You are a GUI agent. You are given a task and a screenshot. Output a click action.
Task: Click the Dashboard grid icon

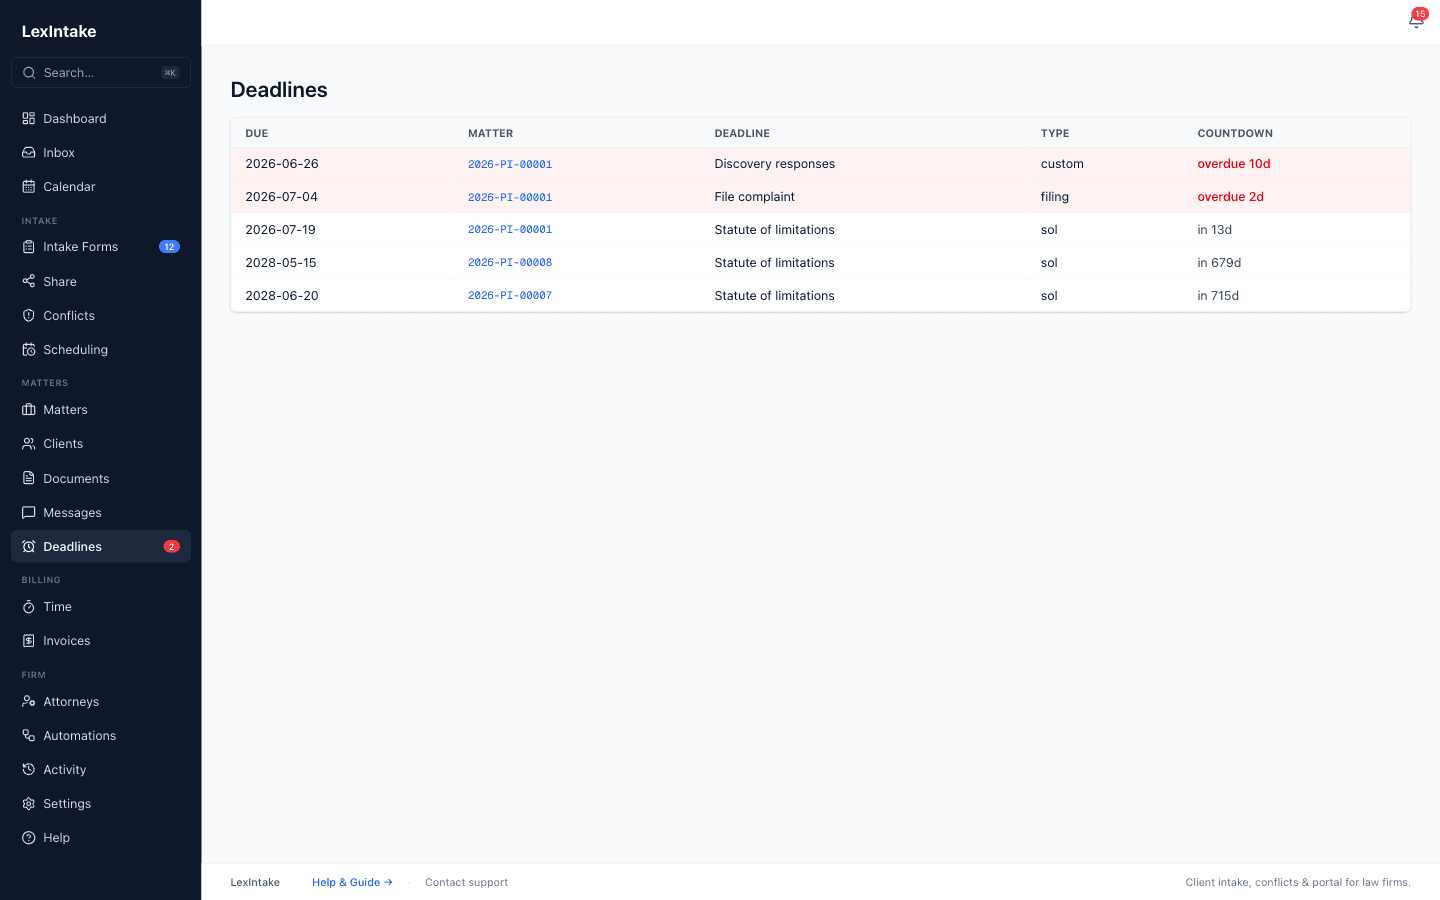click(29, 118)
